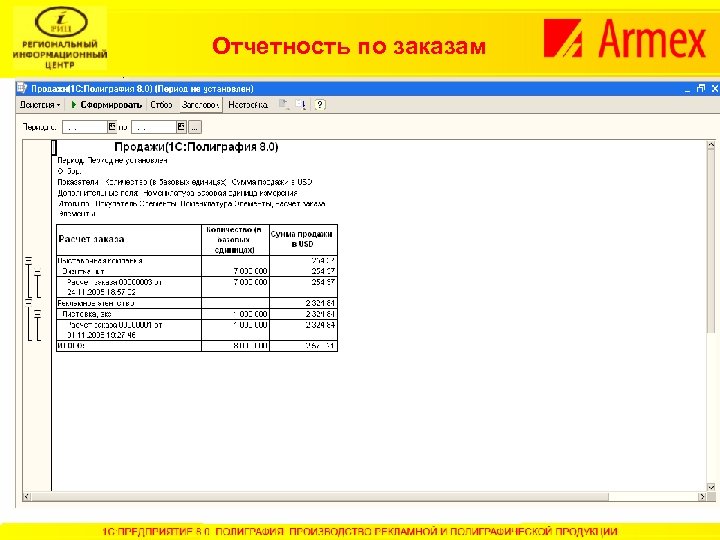
Task: Open the Действия dropdown menu
Action: pyautogui.click(x=39, y=105)
